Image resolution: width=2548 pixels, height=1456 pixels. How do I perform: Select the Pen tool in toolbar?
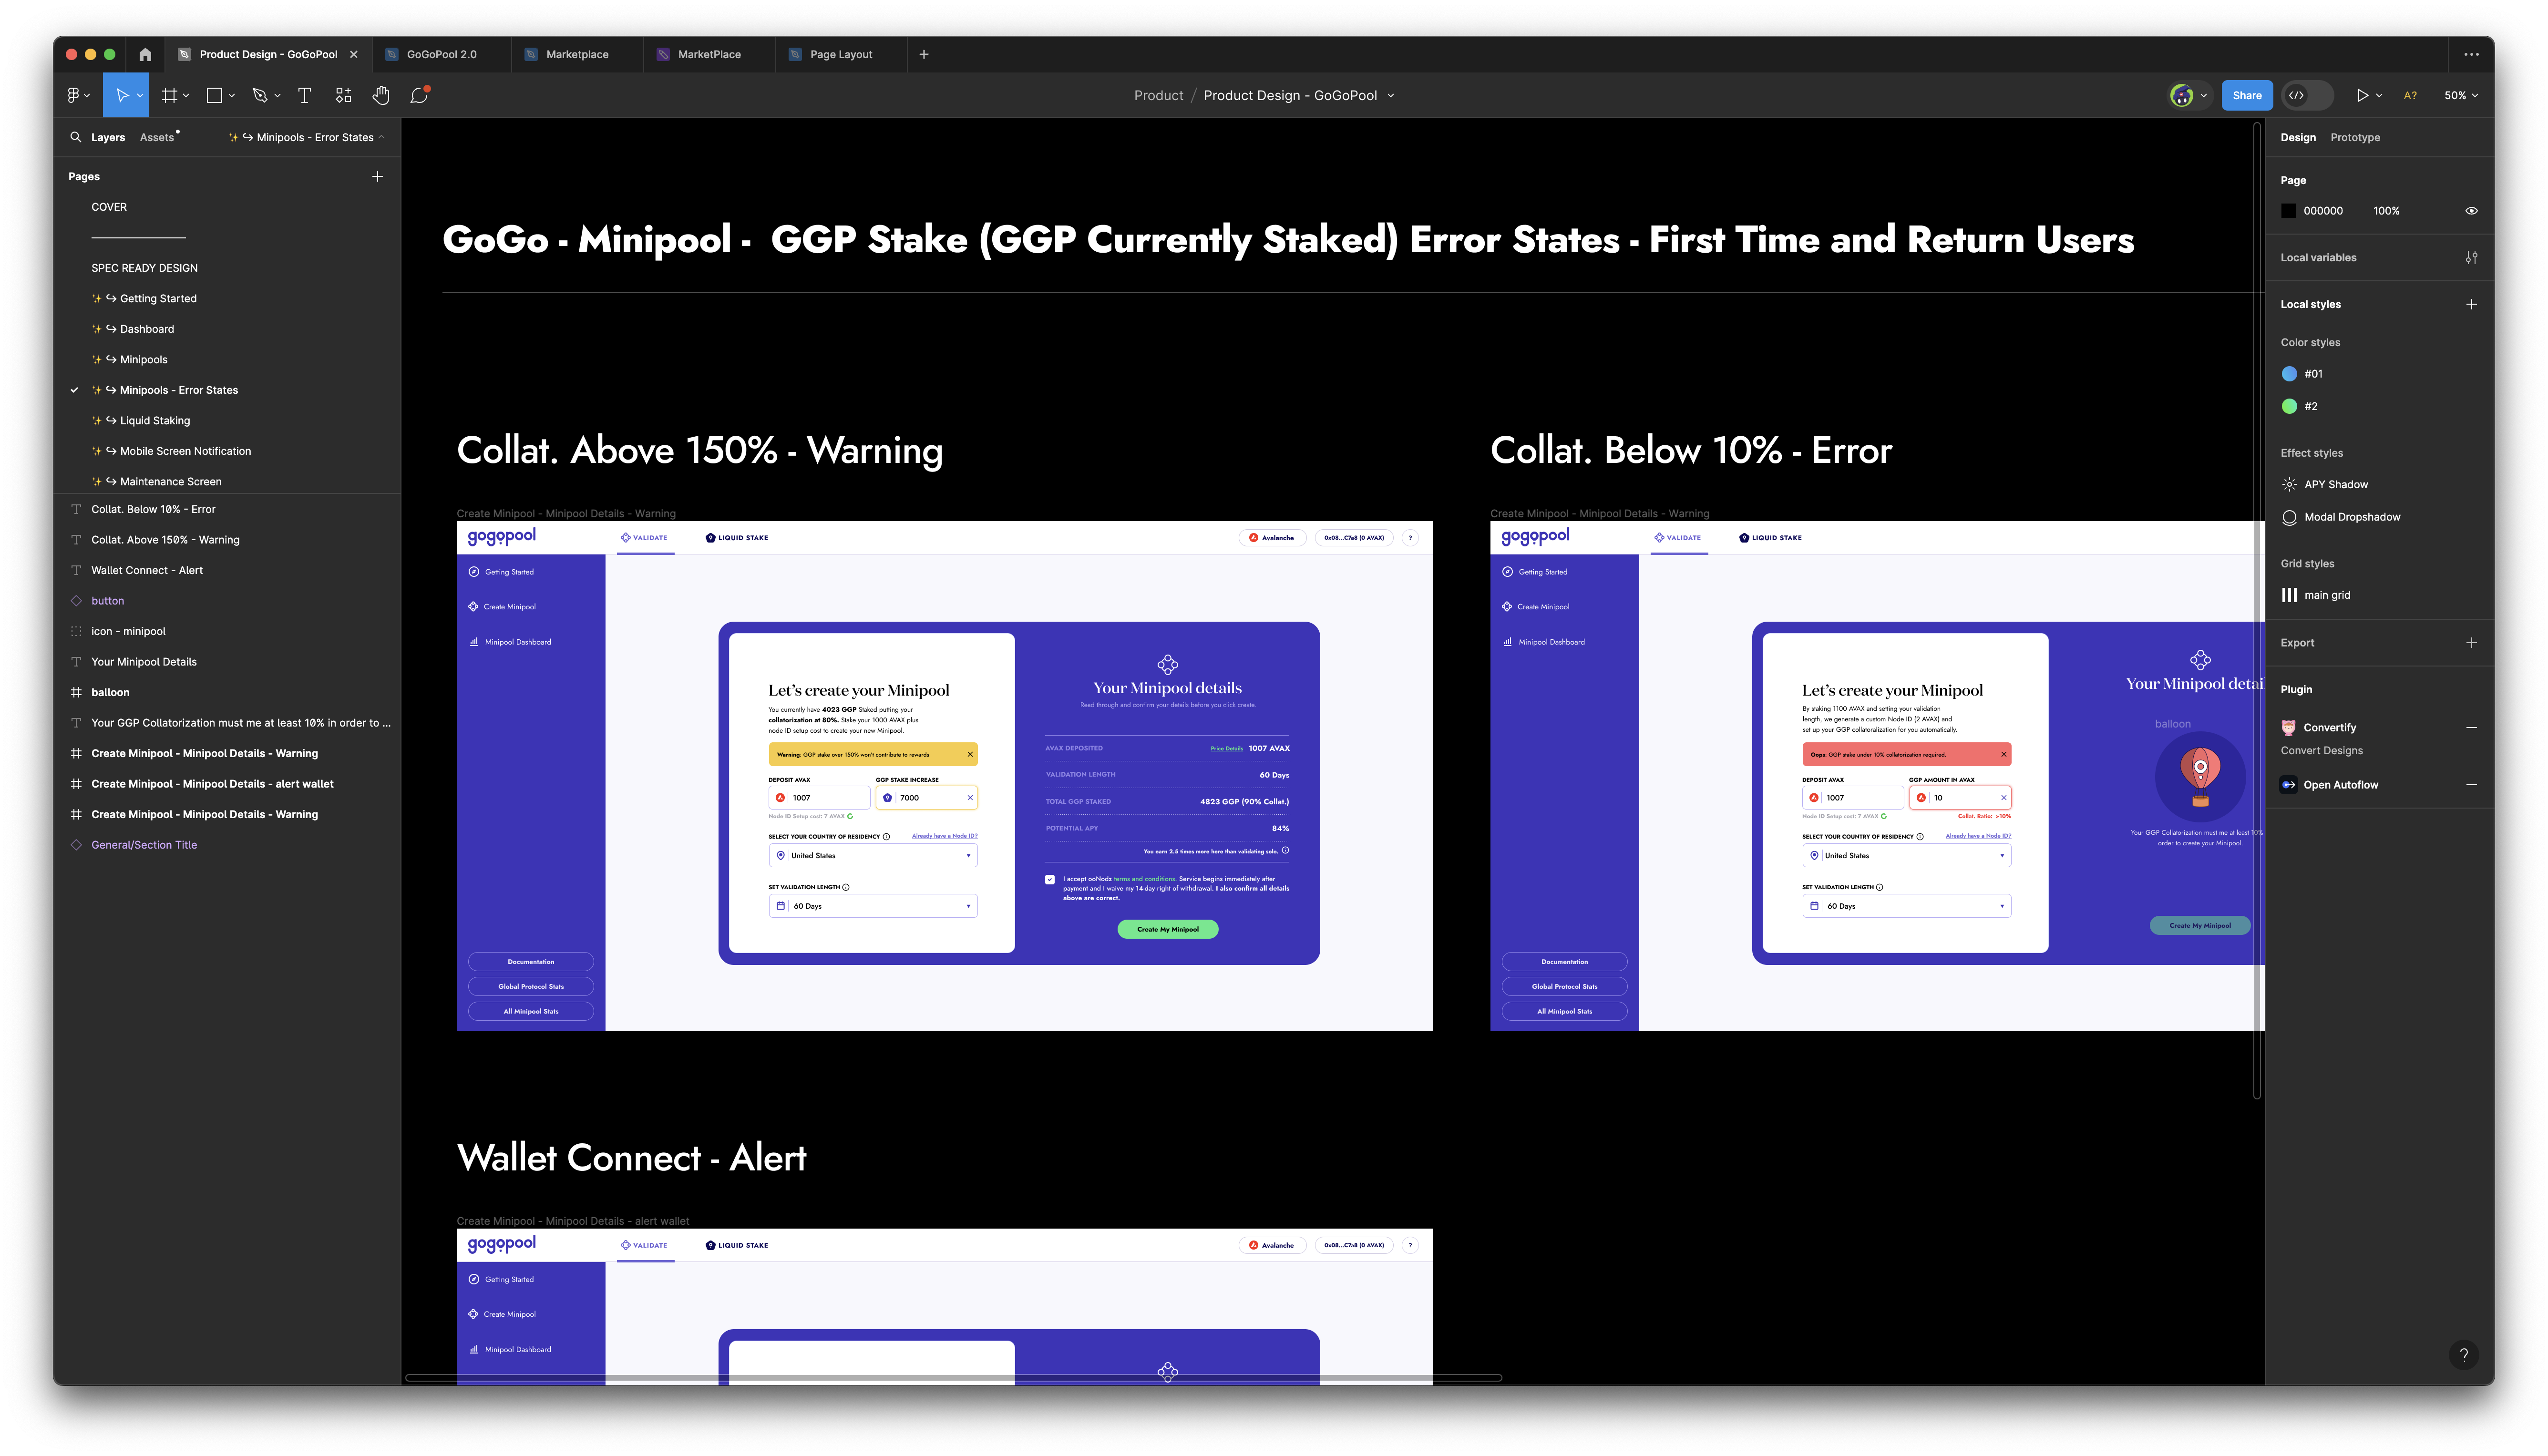pyautogui.click(x=259, y=94)
